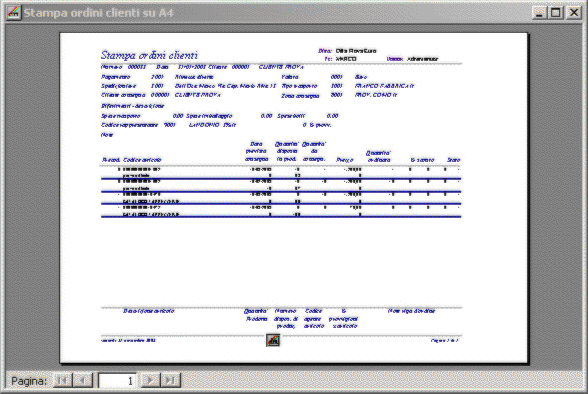Viewport: 588px width, 394px height.
Task: Click the 'Descrizione articolo' footer heading
Action: click(148, 311)
